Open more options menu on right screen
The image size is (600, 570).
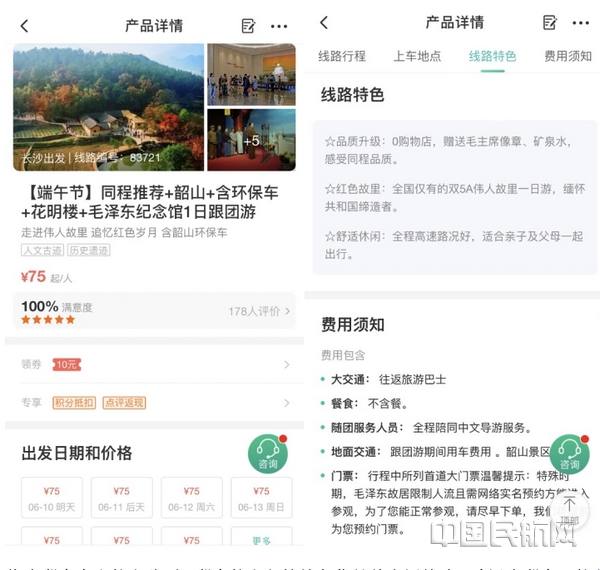(x=580, y=23)
